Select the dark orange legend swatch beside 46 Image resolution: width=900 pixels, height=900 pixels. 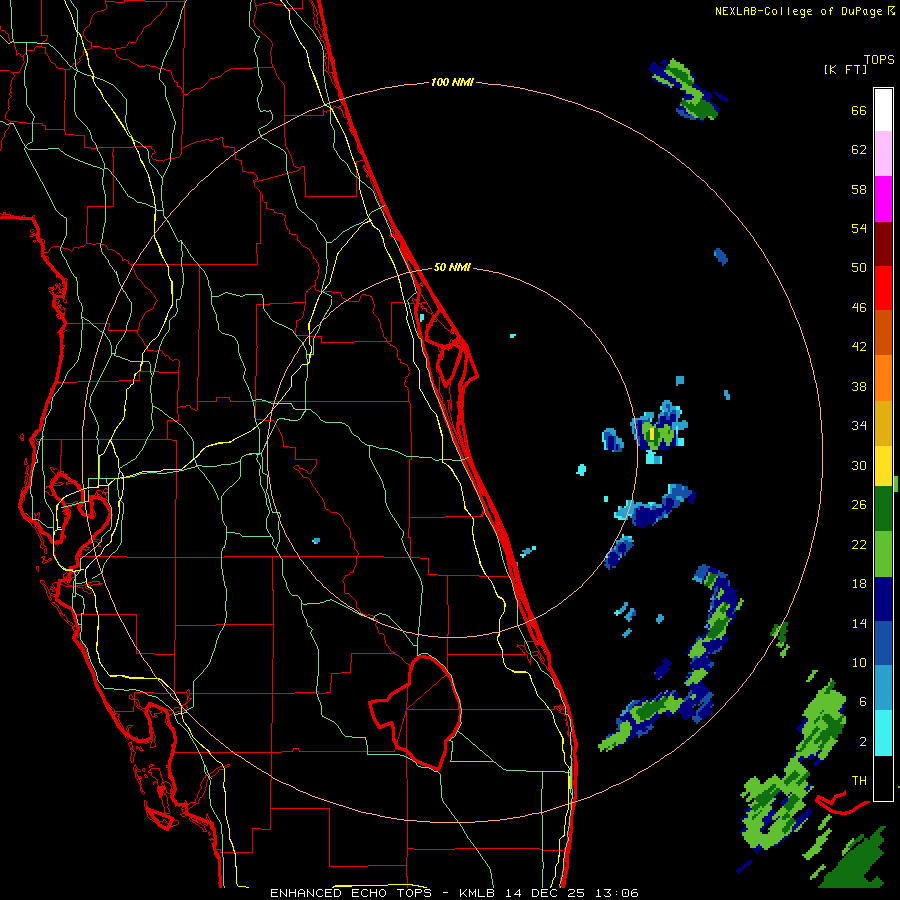[883, 333]
